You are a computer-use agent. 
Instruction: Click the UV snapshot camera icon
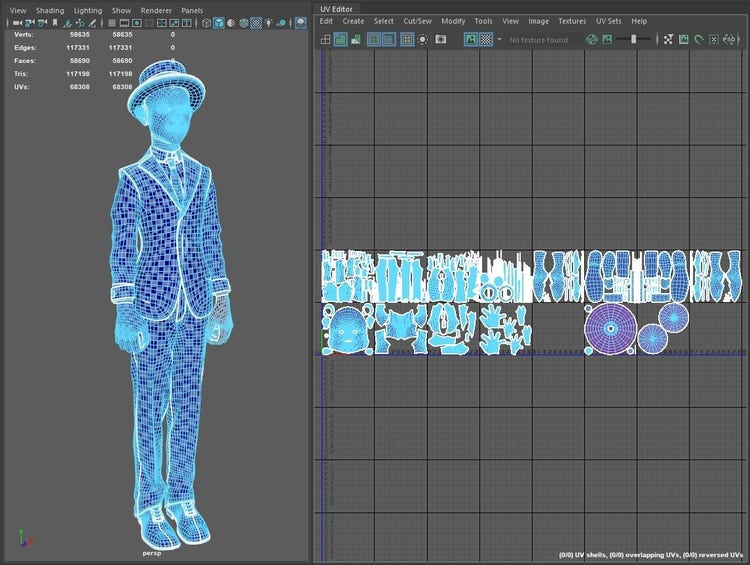tap(440, 39)
